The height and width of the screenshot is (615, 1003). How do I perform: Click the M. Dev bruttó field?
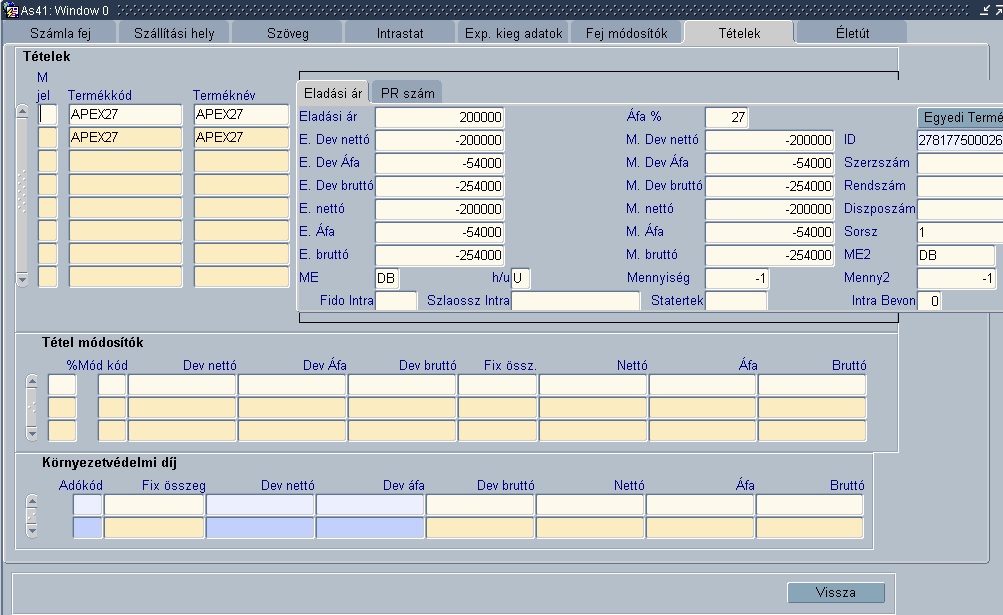pyautogui.click(x=770, y=186)
